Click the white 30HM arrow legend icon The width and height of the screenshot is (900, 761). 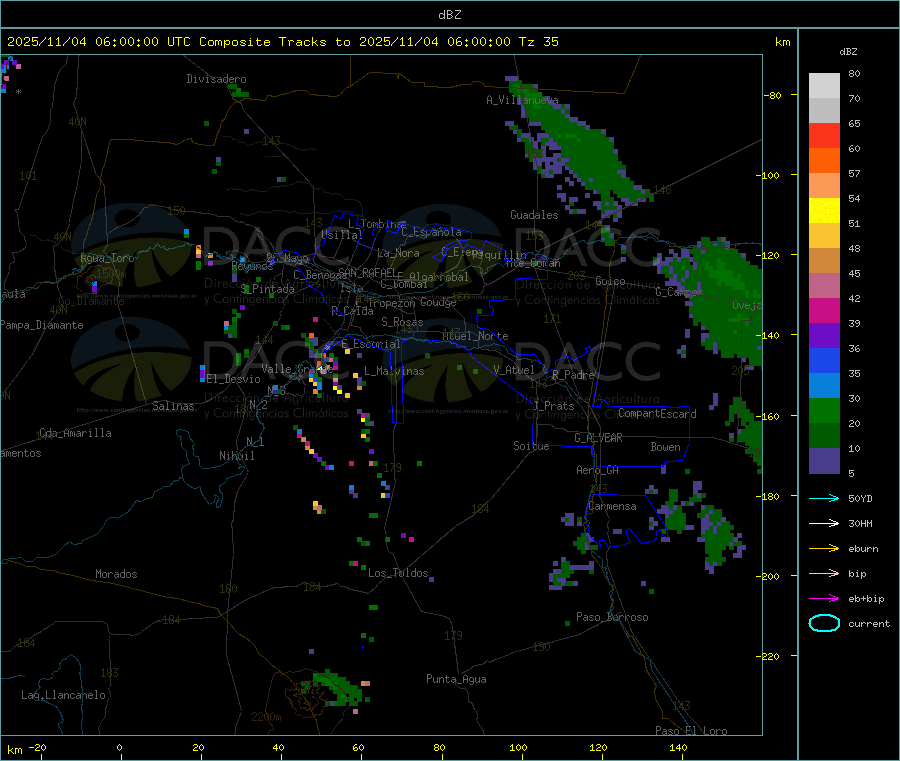(x=824, y=523)
